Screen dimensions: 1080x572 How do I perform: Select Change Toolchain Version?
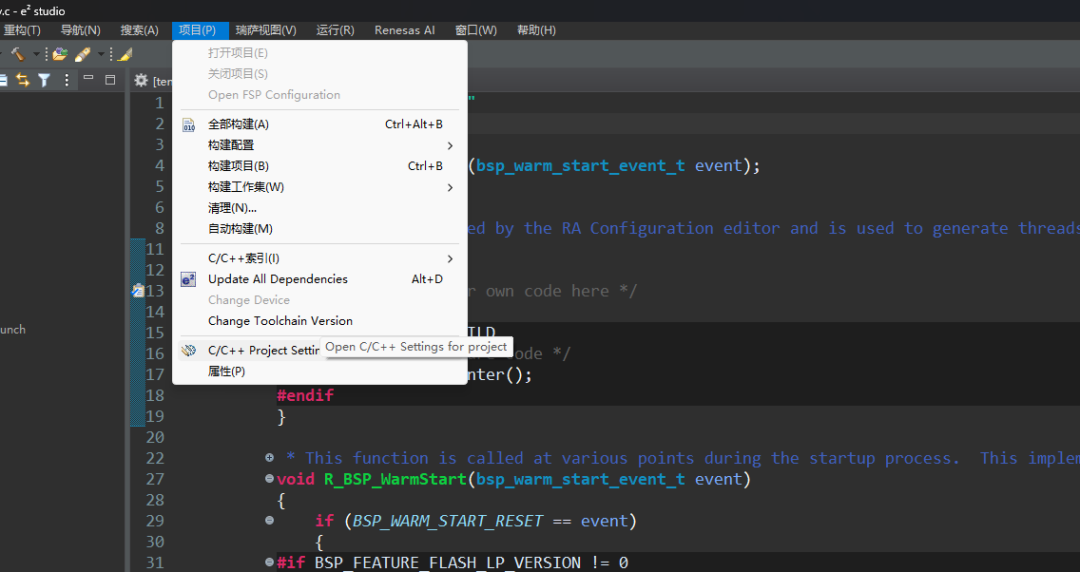(x=280, y=321)
